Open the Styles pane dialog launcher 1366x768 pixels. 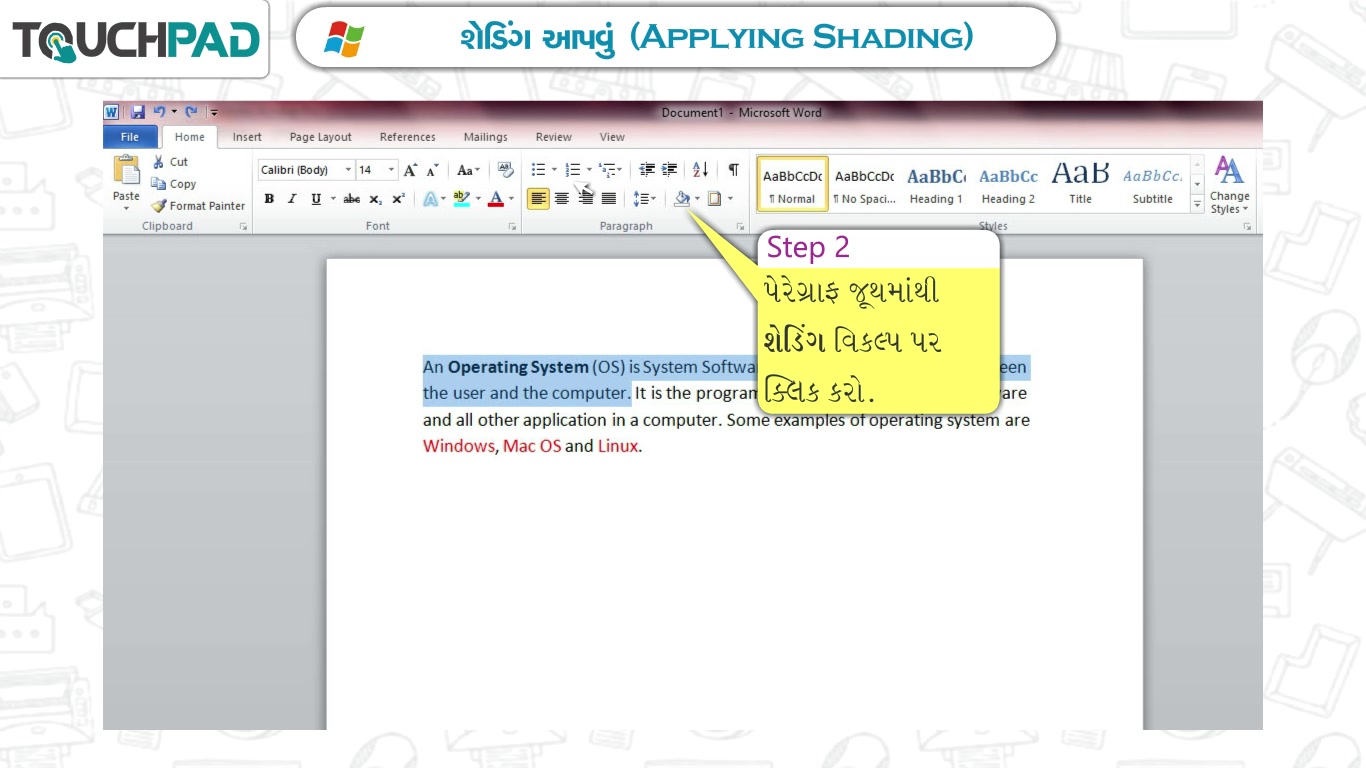coord(1247,227)
